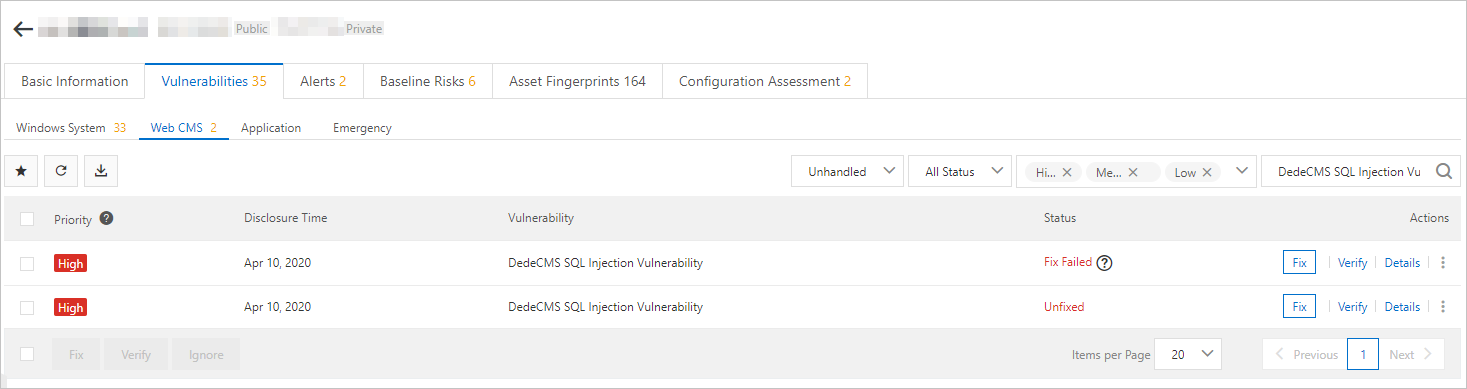Click the Fix Failed help icon
Viewport: 1467px width, 389px height.
pos(1105,263)
